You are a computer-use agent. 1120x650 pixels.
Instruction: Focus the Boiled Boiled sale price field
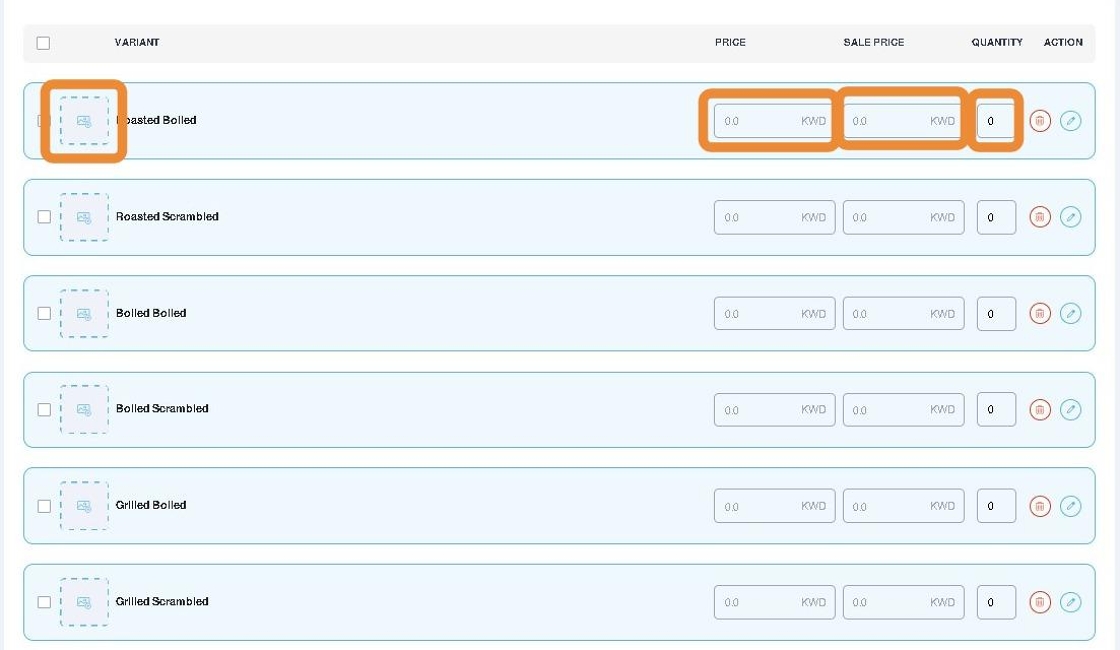pyautogui.click(x=904, y=314)
